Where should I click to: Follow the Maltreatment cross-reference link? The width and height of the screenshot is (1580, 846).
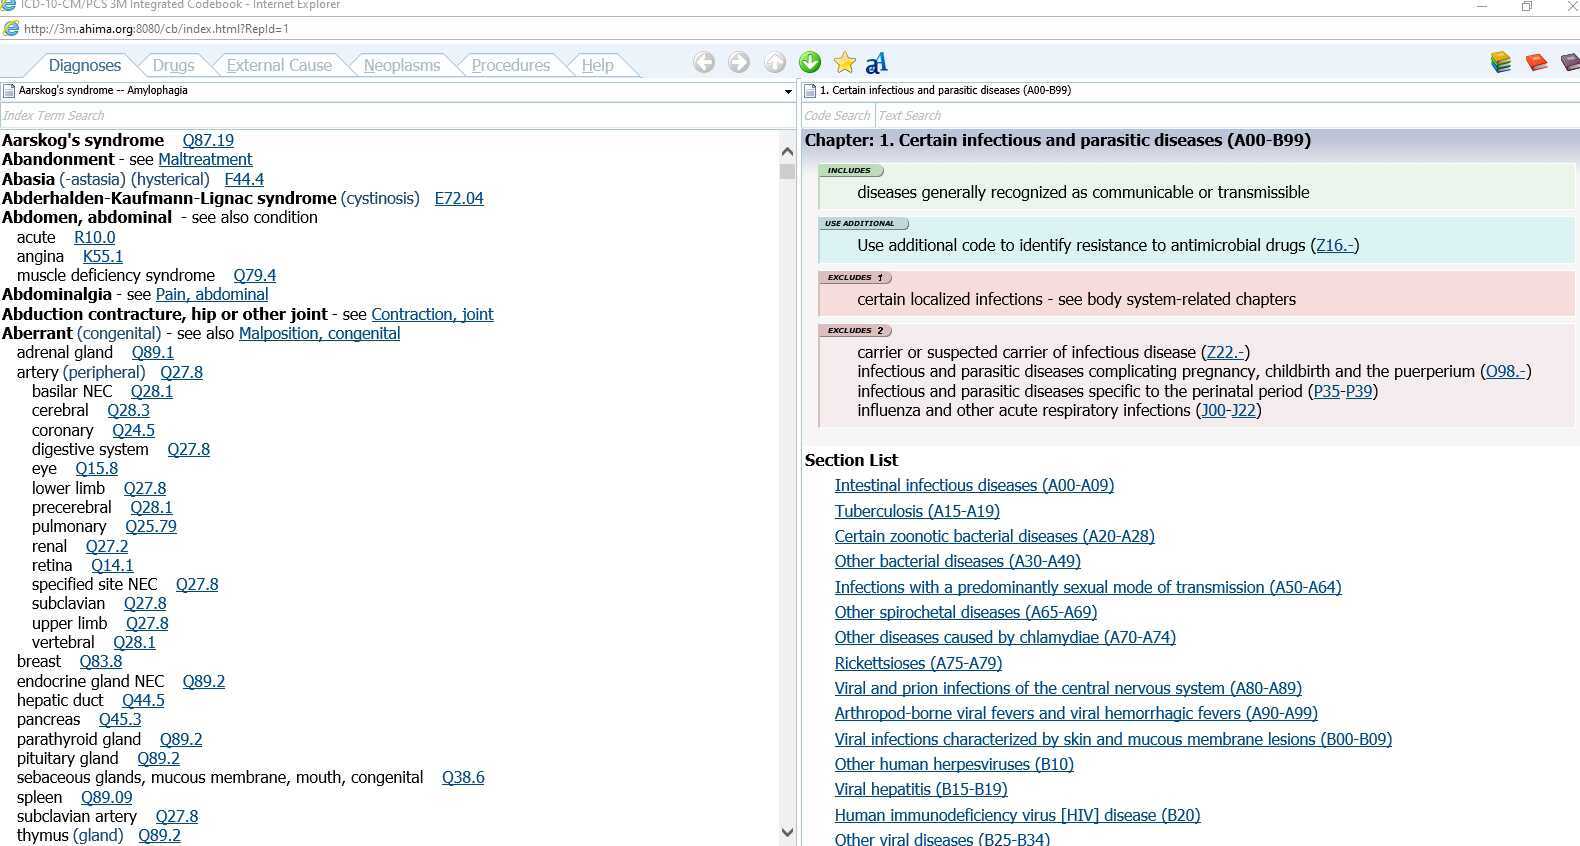pos(205,159)
